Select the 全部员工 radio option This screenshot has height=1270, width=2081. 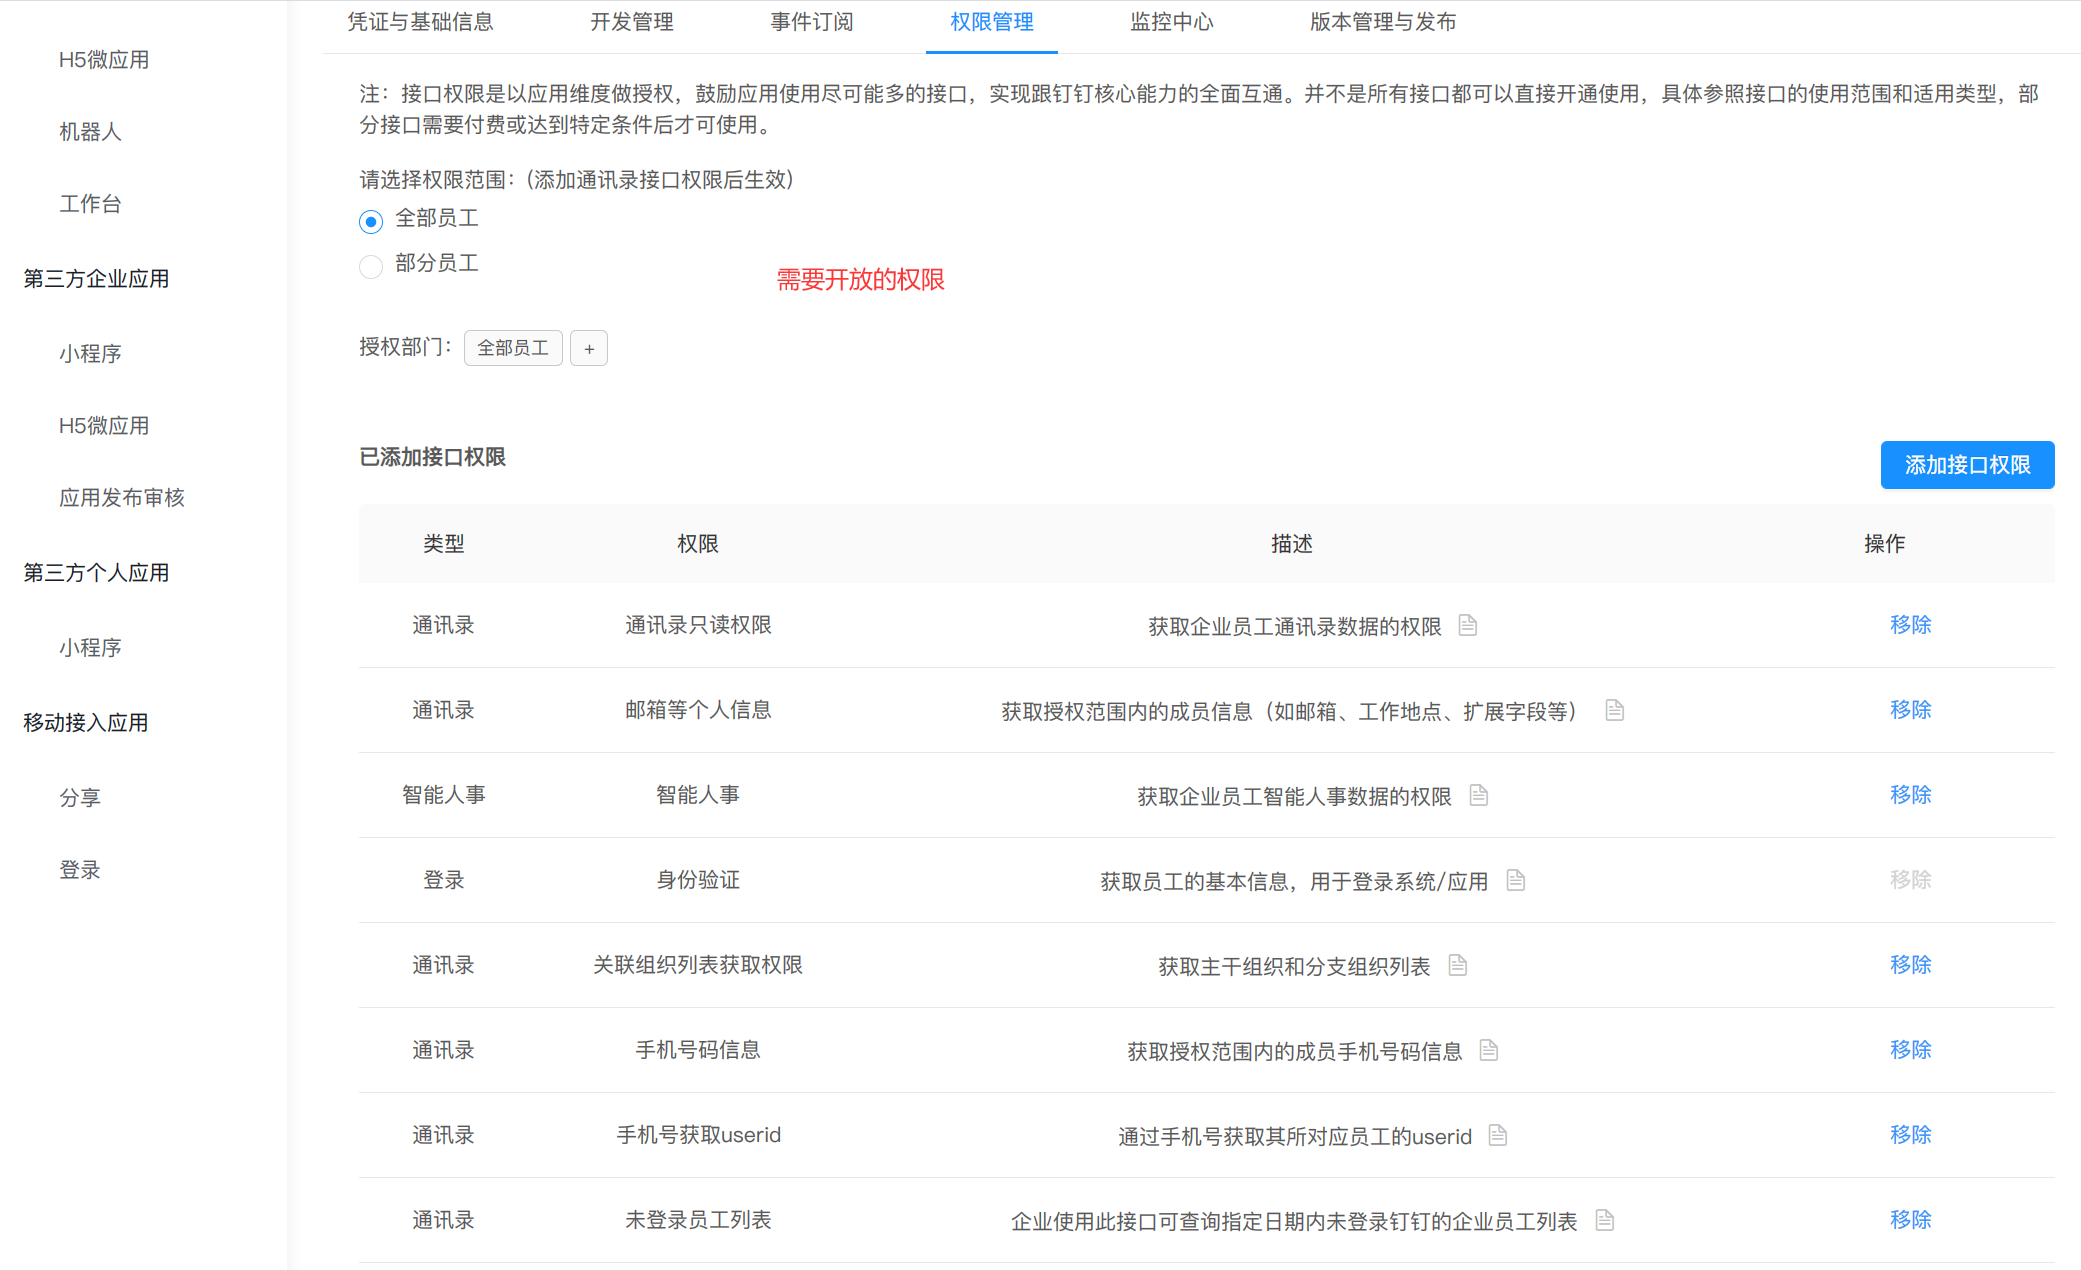[x=371, y=221]
